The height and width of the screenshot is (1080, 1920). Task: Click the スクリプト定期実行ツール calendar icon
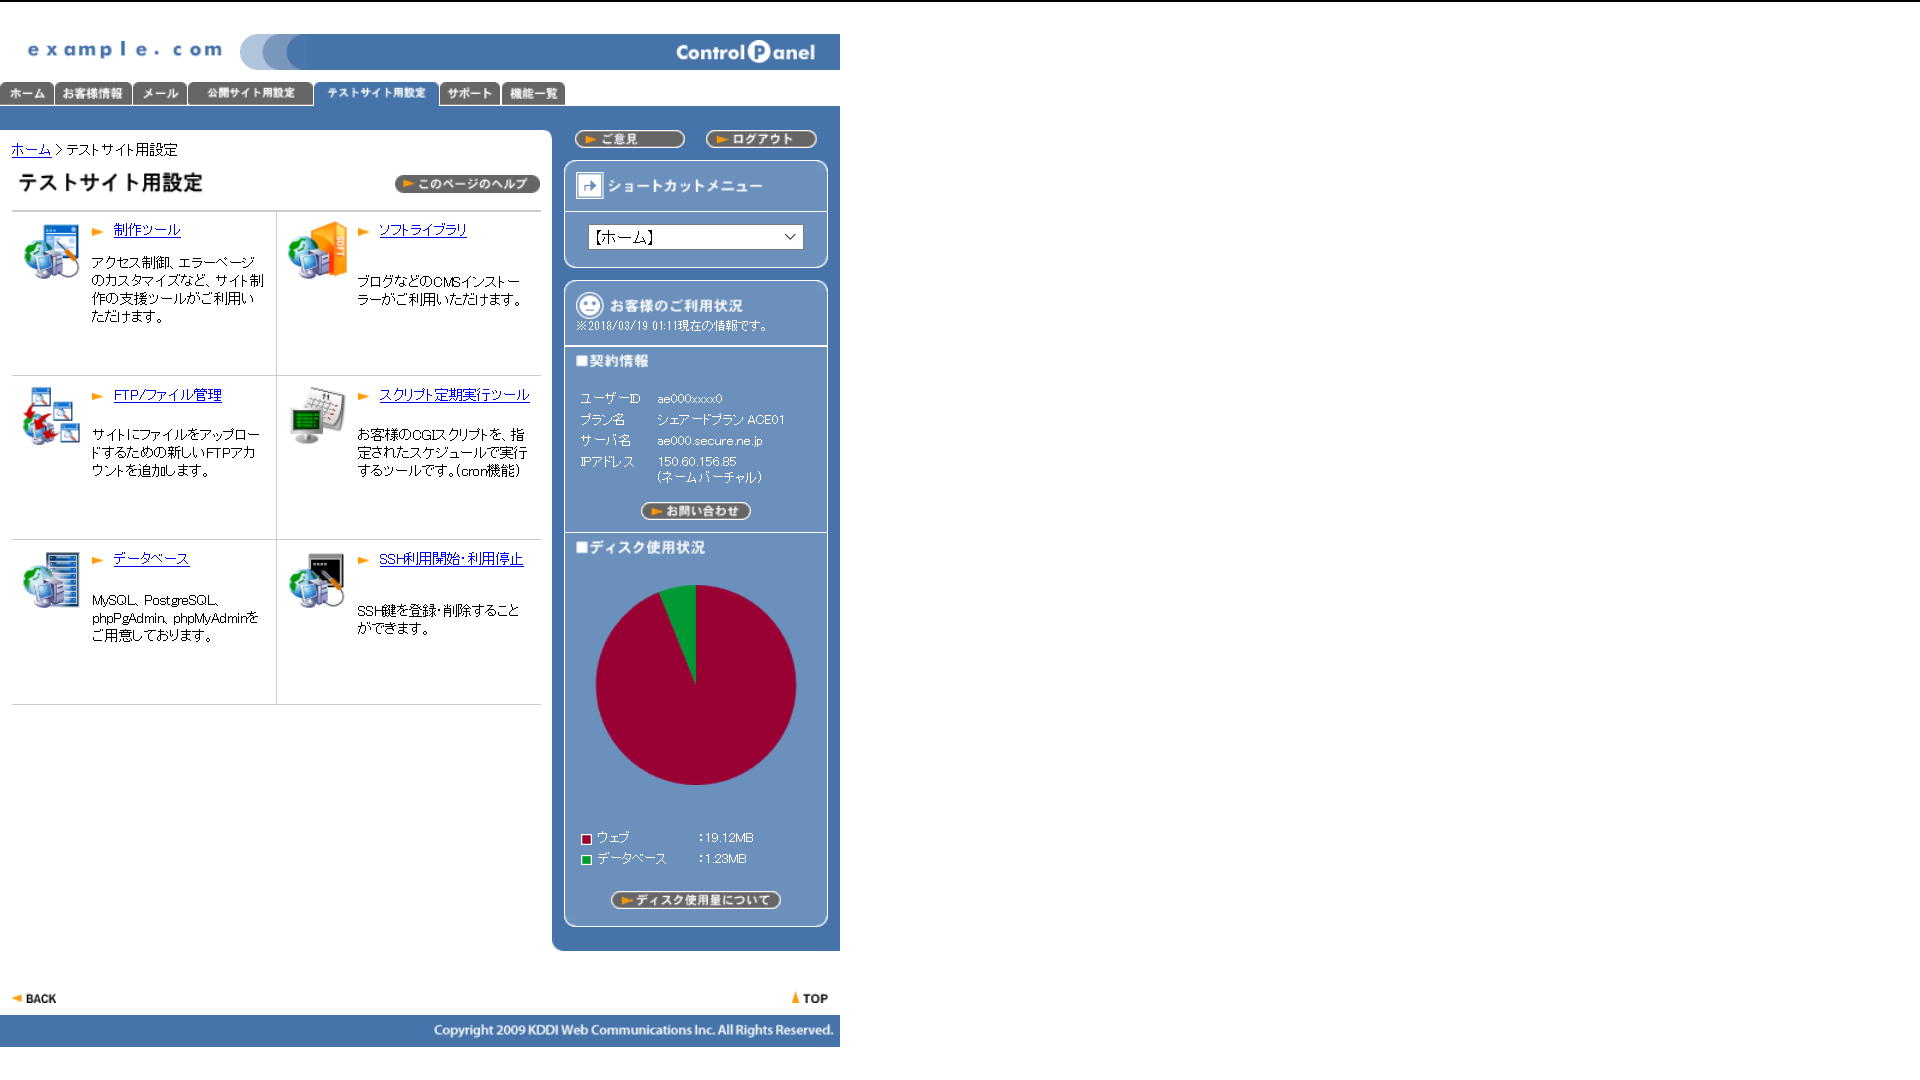[x=317, y=415]
